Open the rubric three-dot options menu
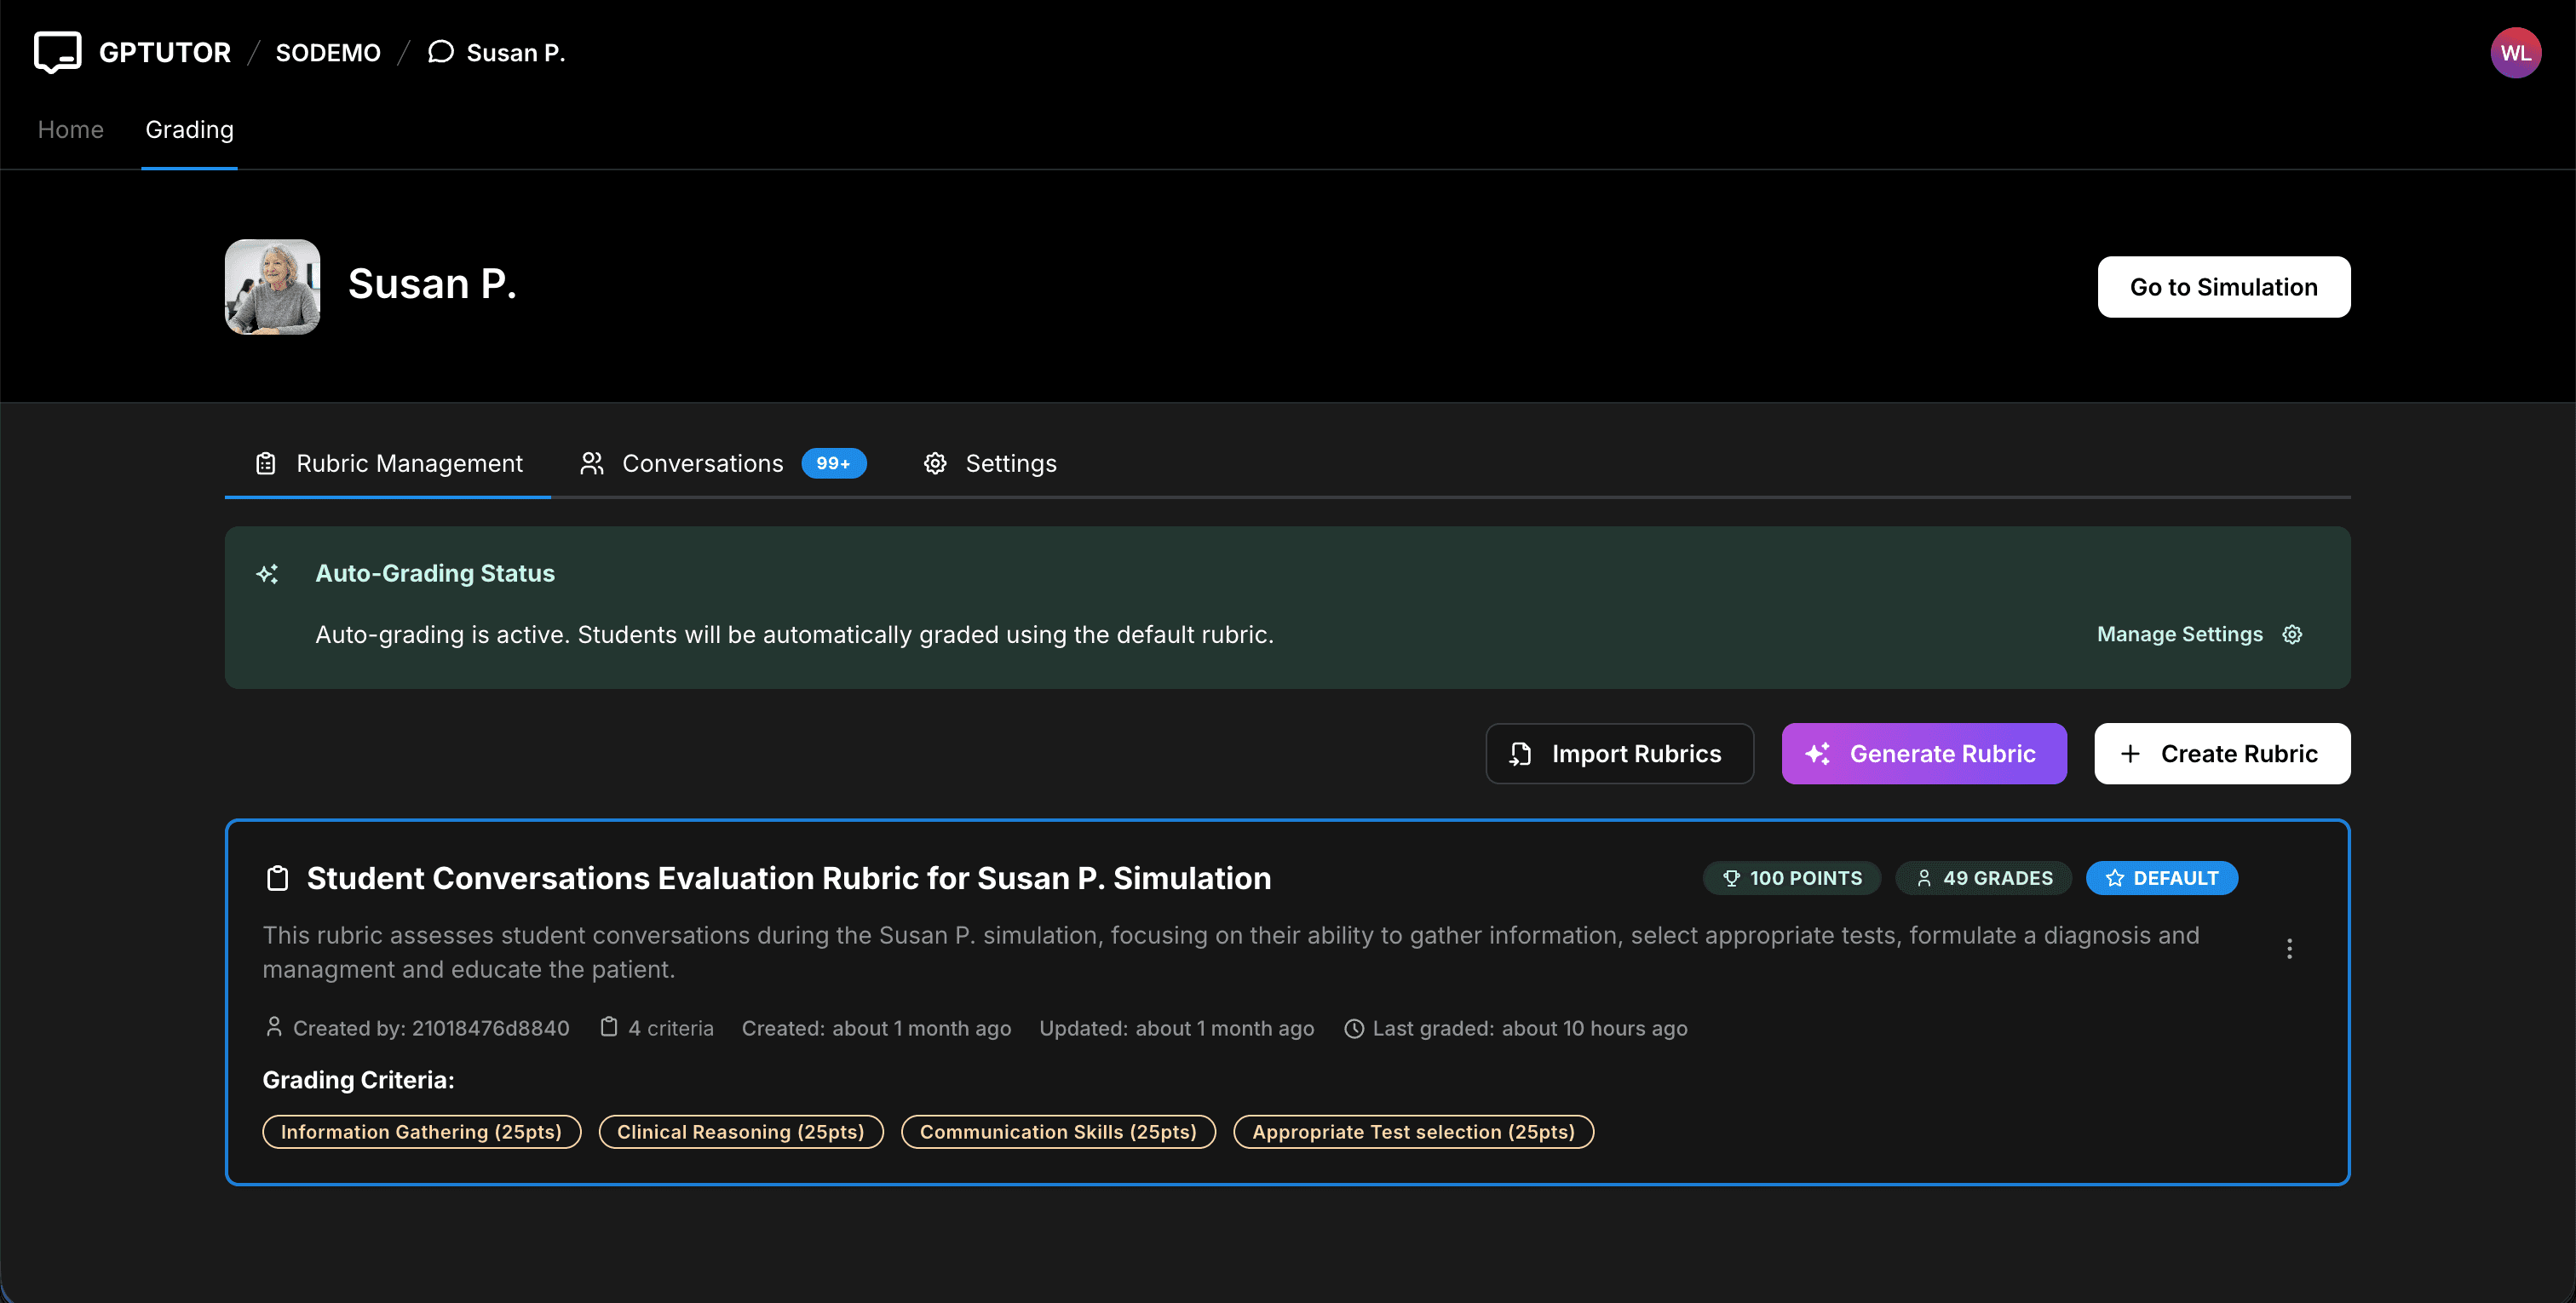The height and width of the screenshot is (1303, 2576). point(2289,948)
